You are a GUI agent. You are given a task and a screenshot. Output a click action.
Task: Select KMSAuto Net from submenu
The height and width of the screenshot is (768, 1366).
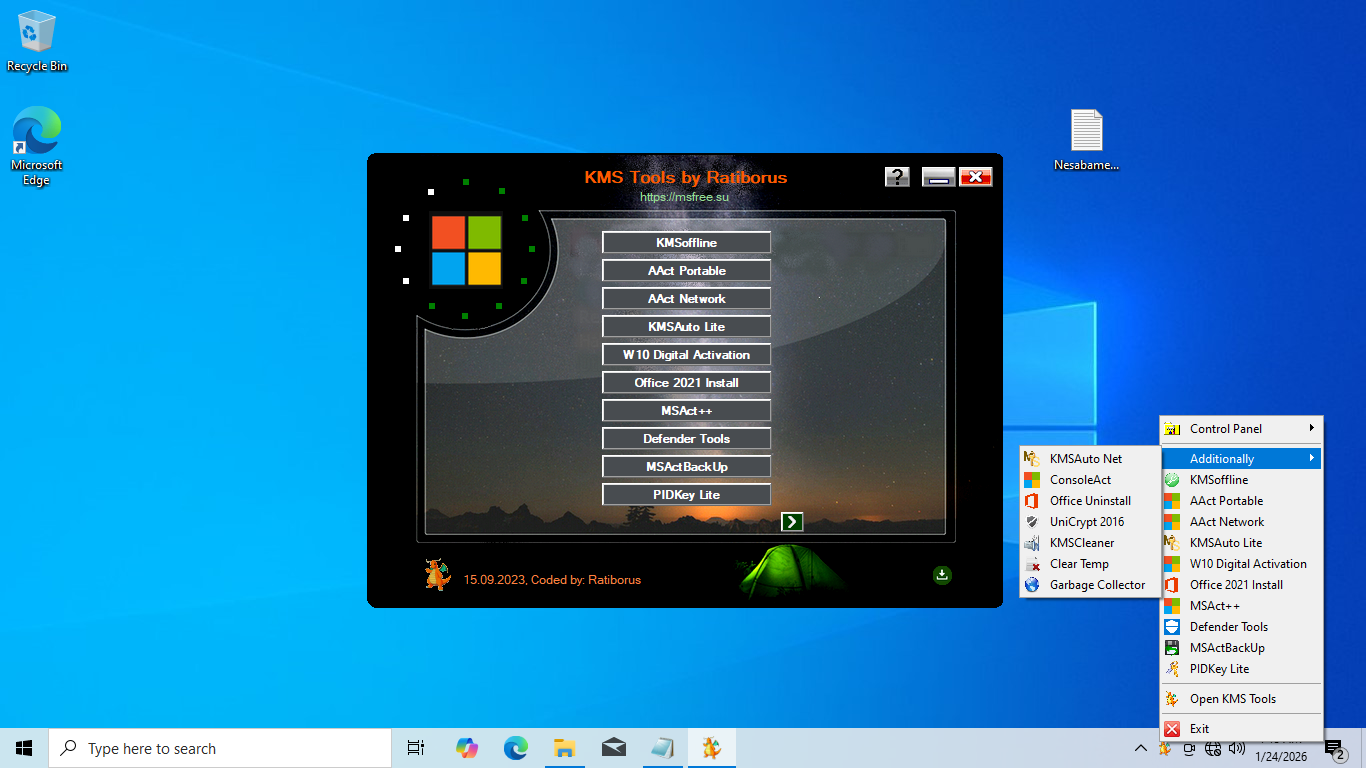1085,458
